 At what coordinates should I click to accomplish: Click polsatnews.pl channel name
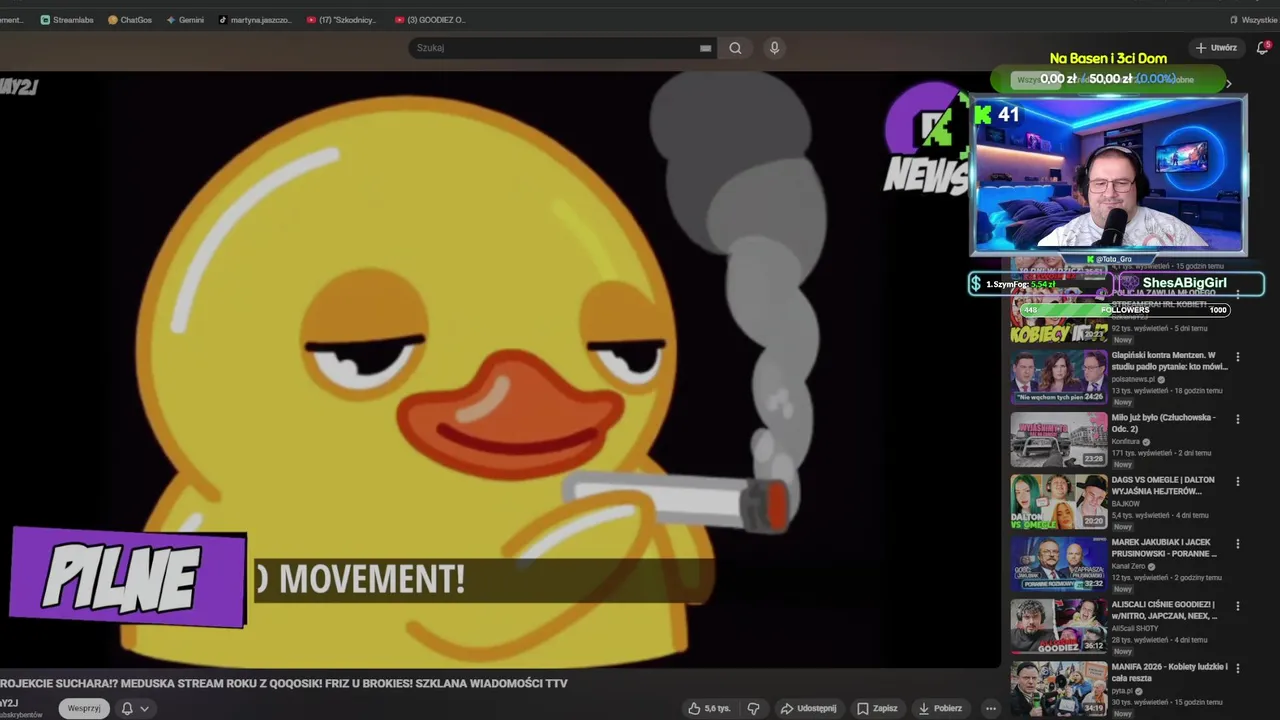1133,379
